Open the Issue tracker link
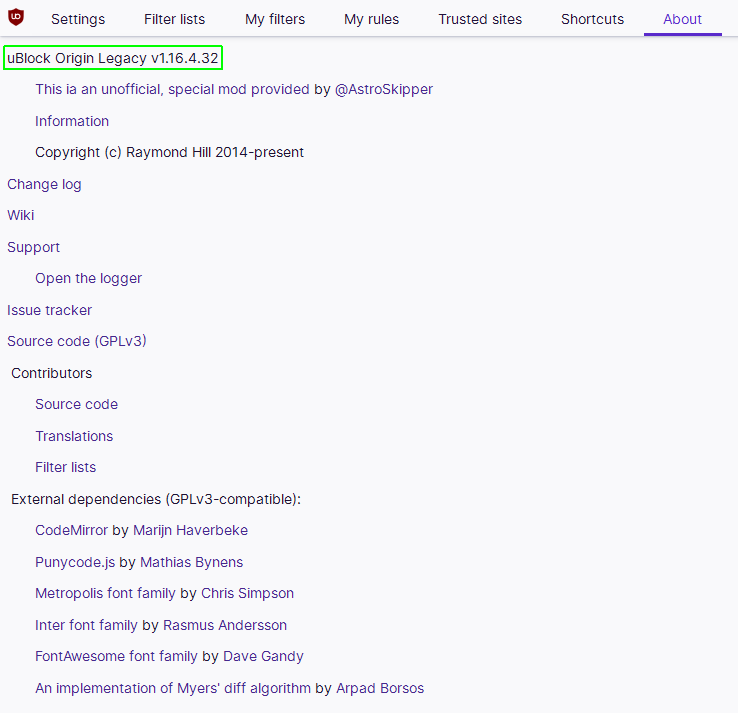 [49, 311]
